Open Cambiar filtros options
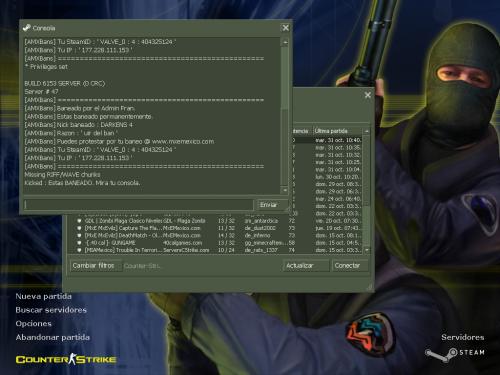The image size is (500, 375). click(x=94, y=266)
